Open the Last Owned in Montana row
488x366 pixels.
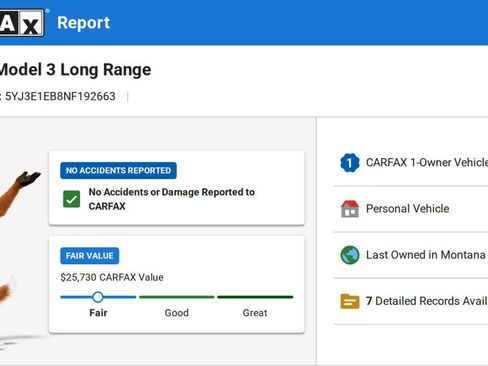(x=411, y=255)
